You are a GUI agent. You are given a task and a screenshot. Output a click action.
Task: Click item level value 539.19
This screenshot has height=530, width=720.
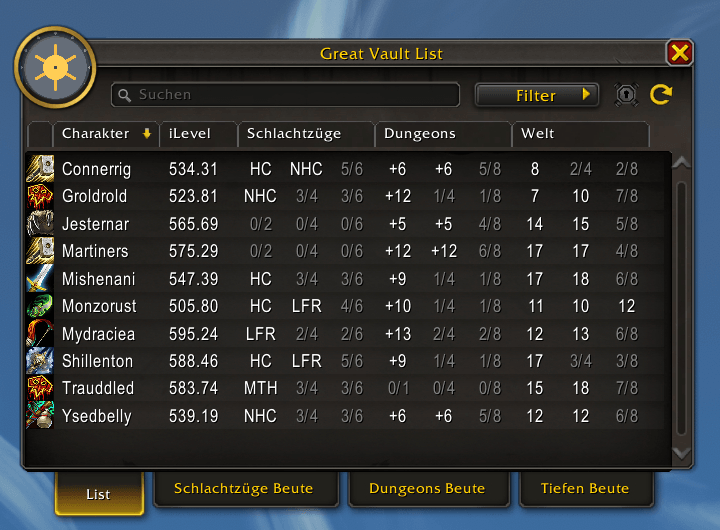[x=193, y=416]
